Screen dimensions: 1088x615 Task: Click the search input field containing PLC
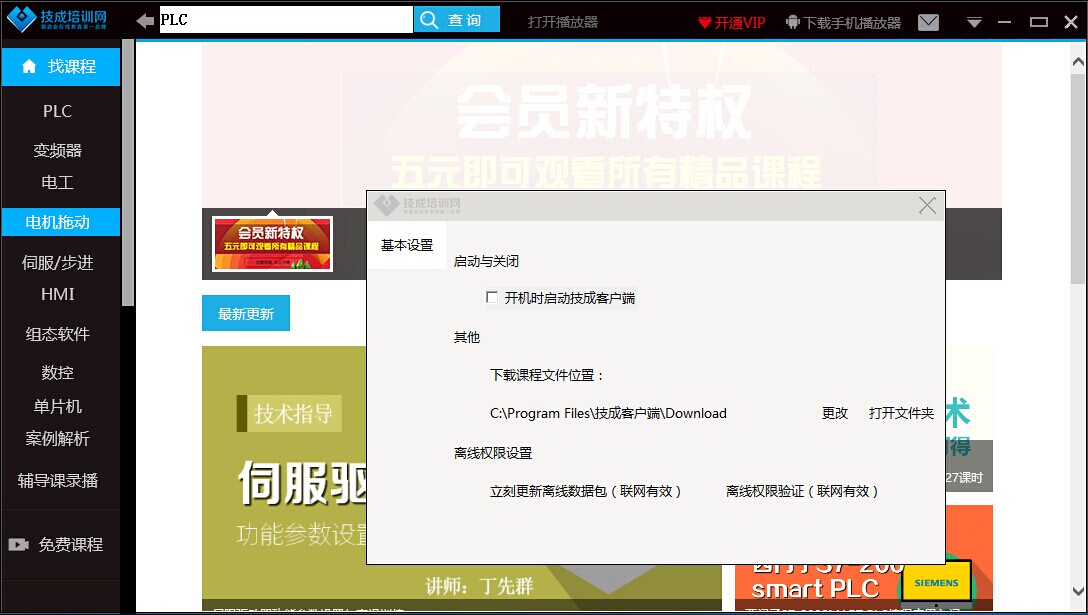pos(286,20)
